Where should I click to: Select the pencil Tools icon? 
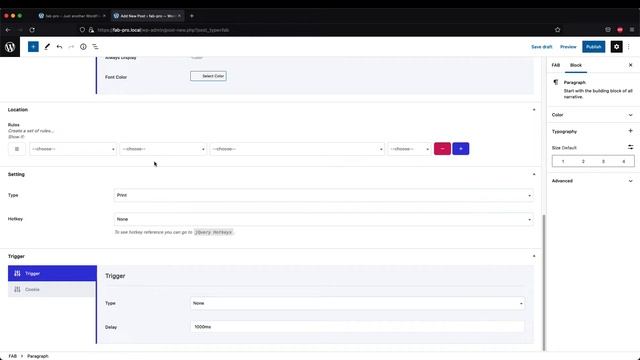(x=47, y=47)
